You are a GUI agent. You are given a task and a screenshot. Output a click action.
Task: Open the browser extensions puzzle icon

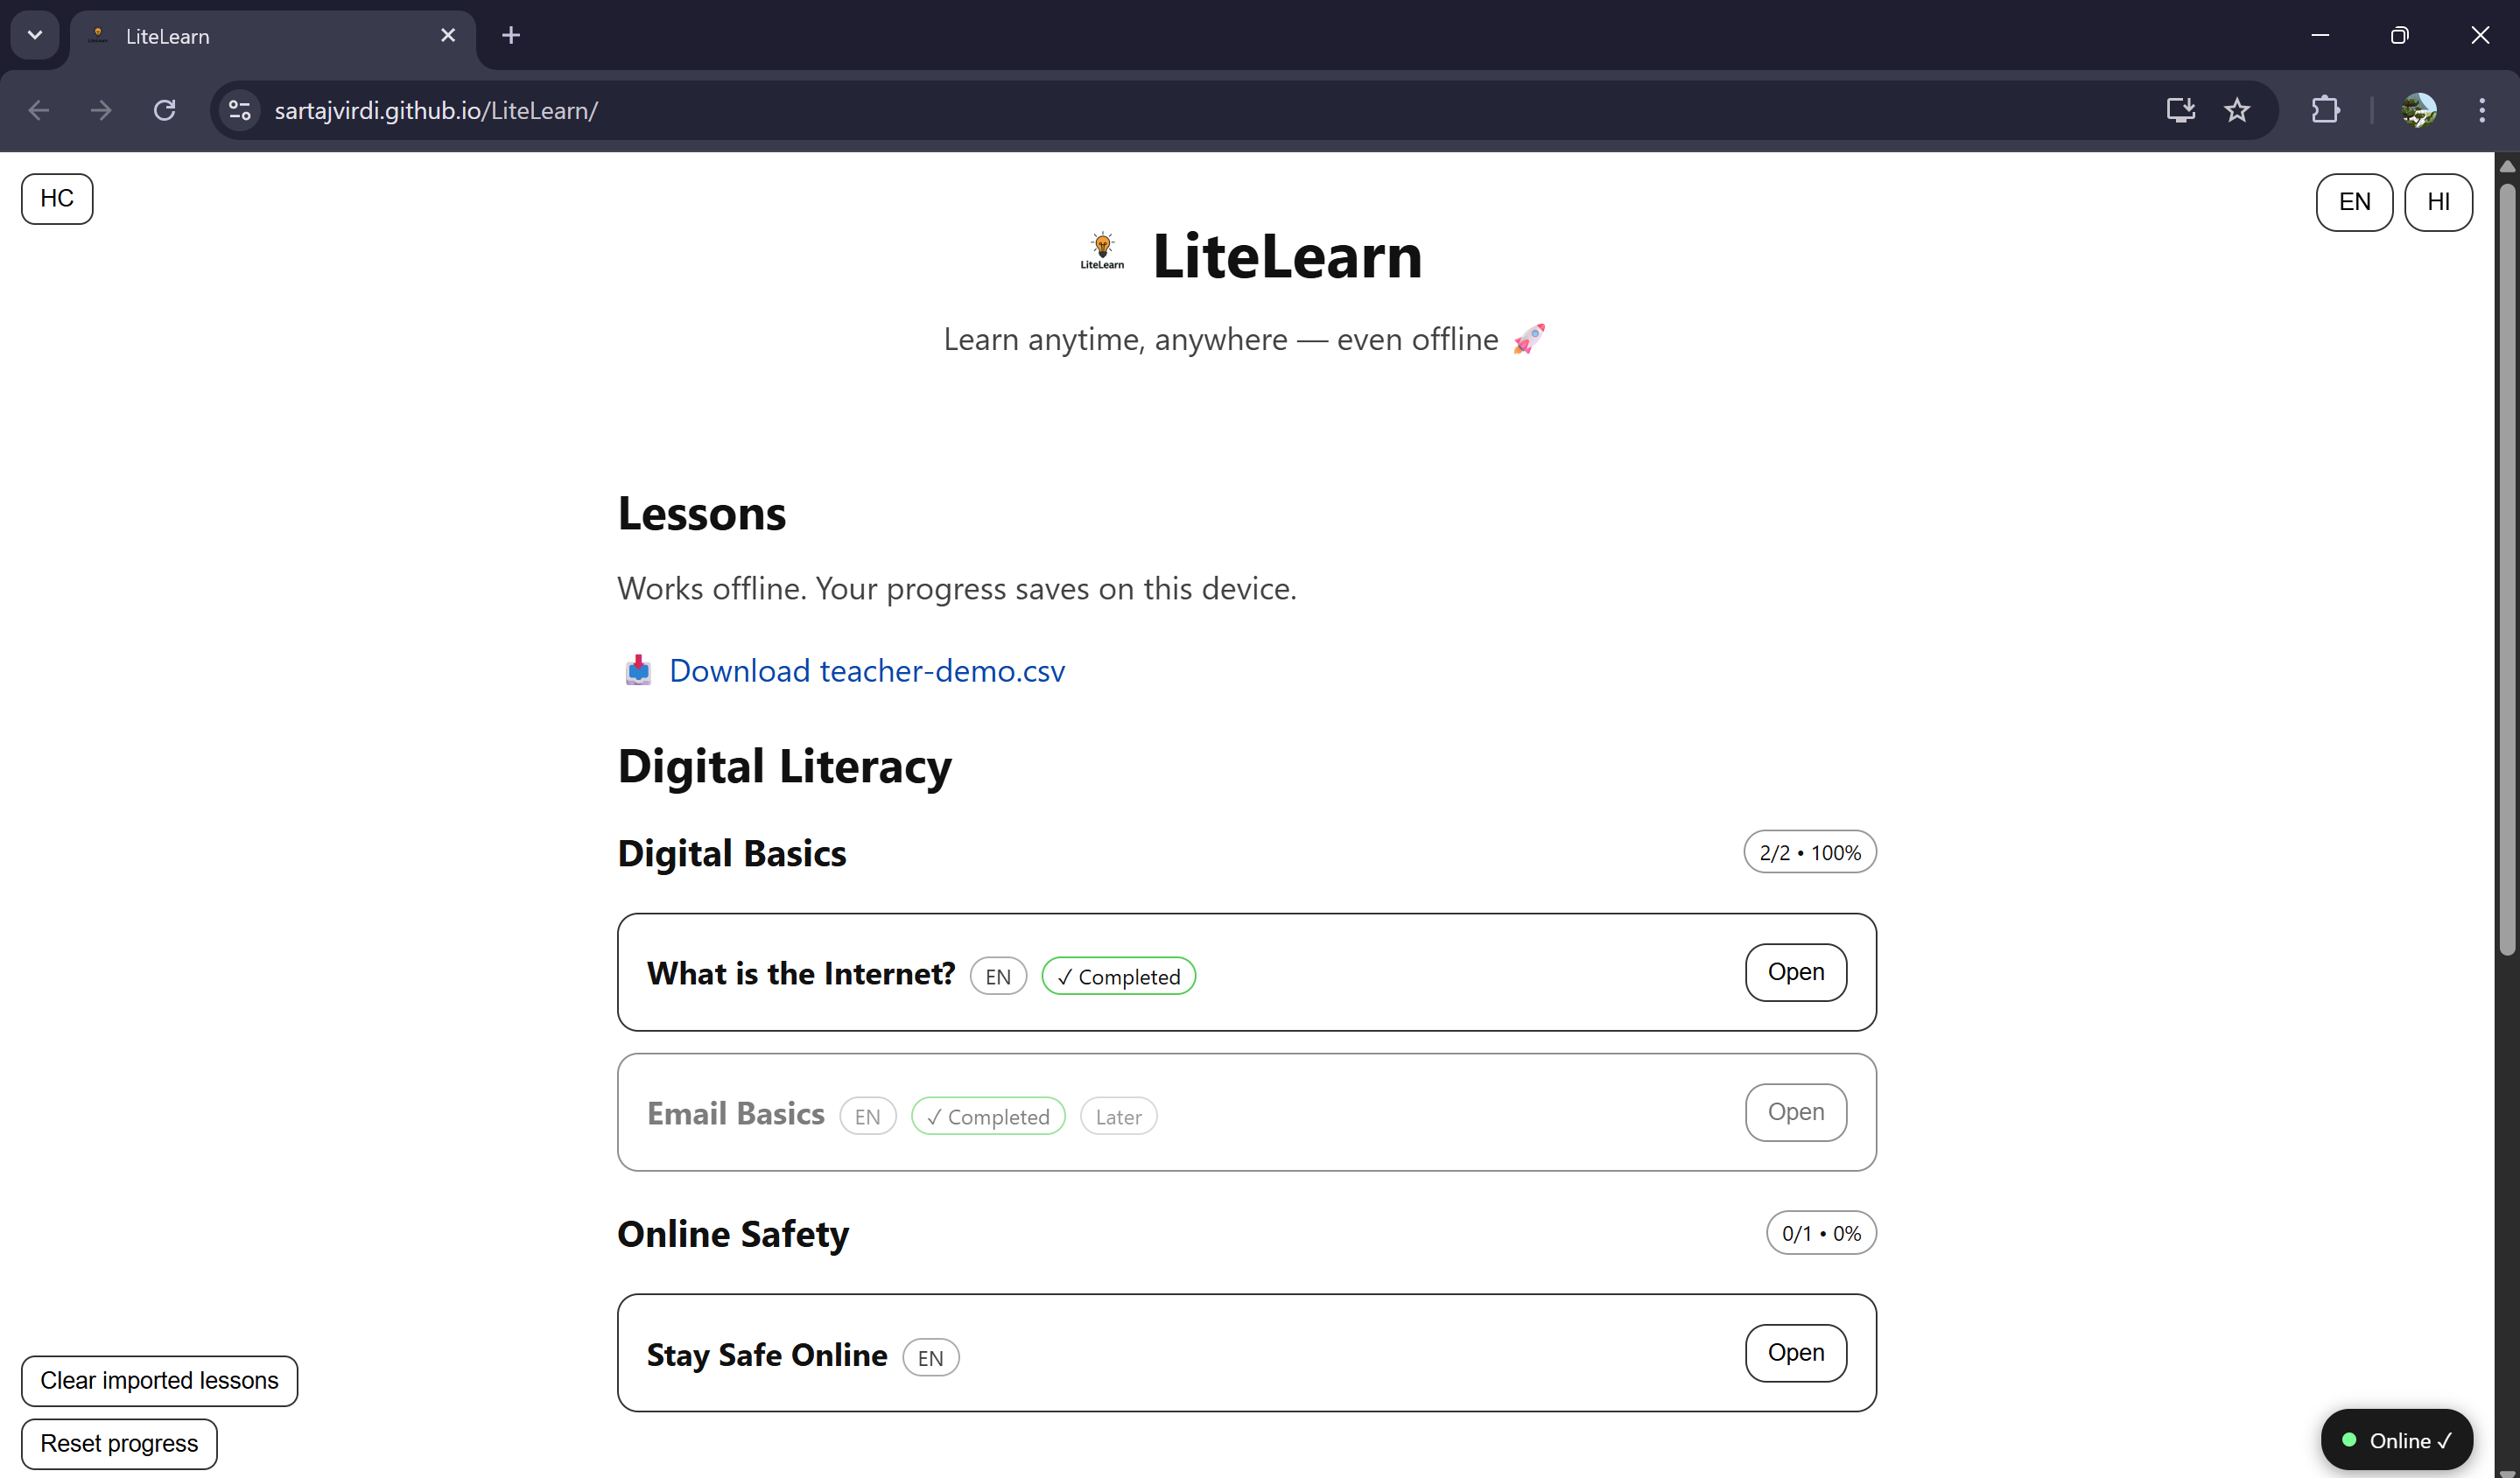coord(2325,110)
